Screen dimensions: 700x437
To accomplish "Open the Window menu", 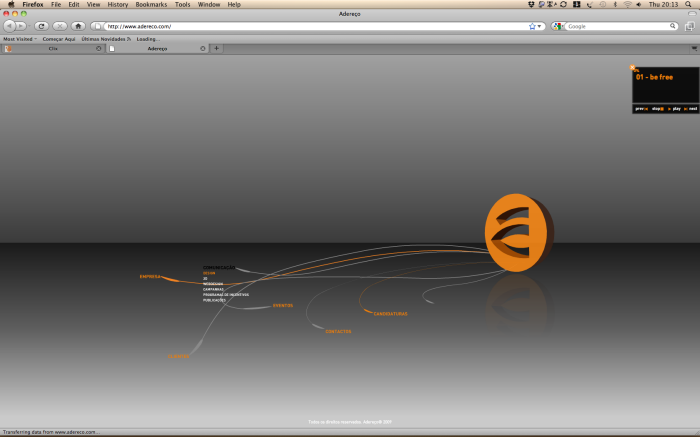I will tap(209, 4).
